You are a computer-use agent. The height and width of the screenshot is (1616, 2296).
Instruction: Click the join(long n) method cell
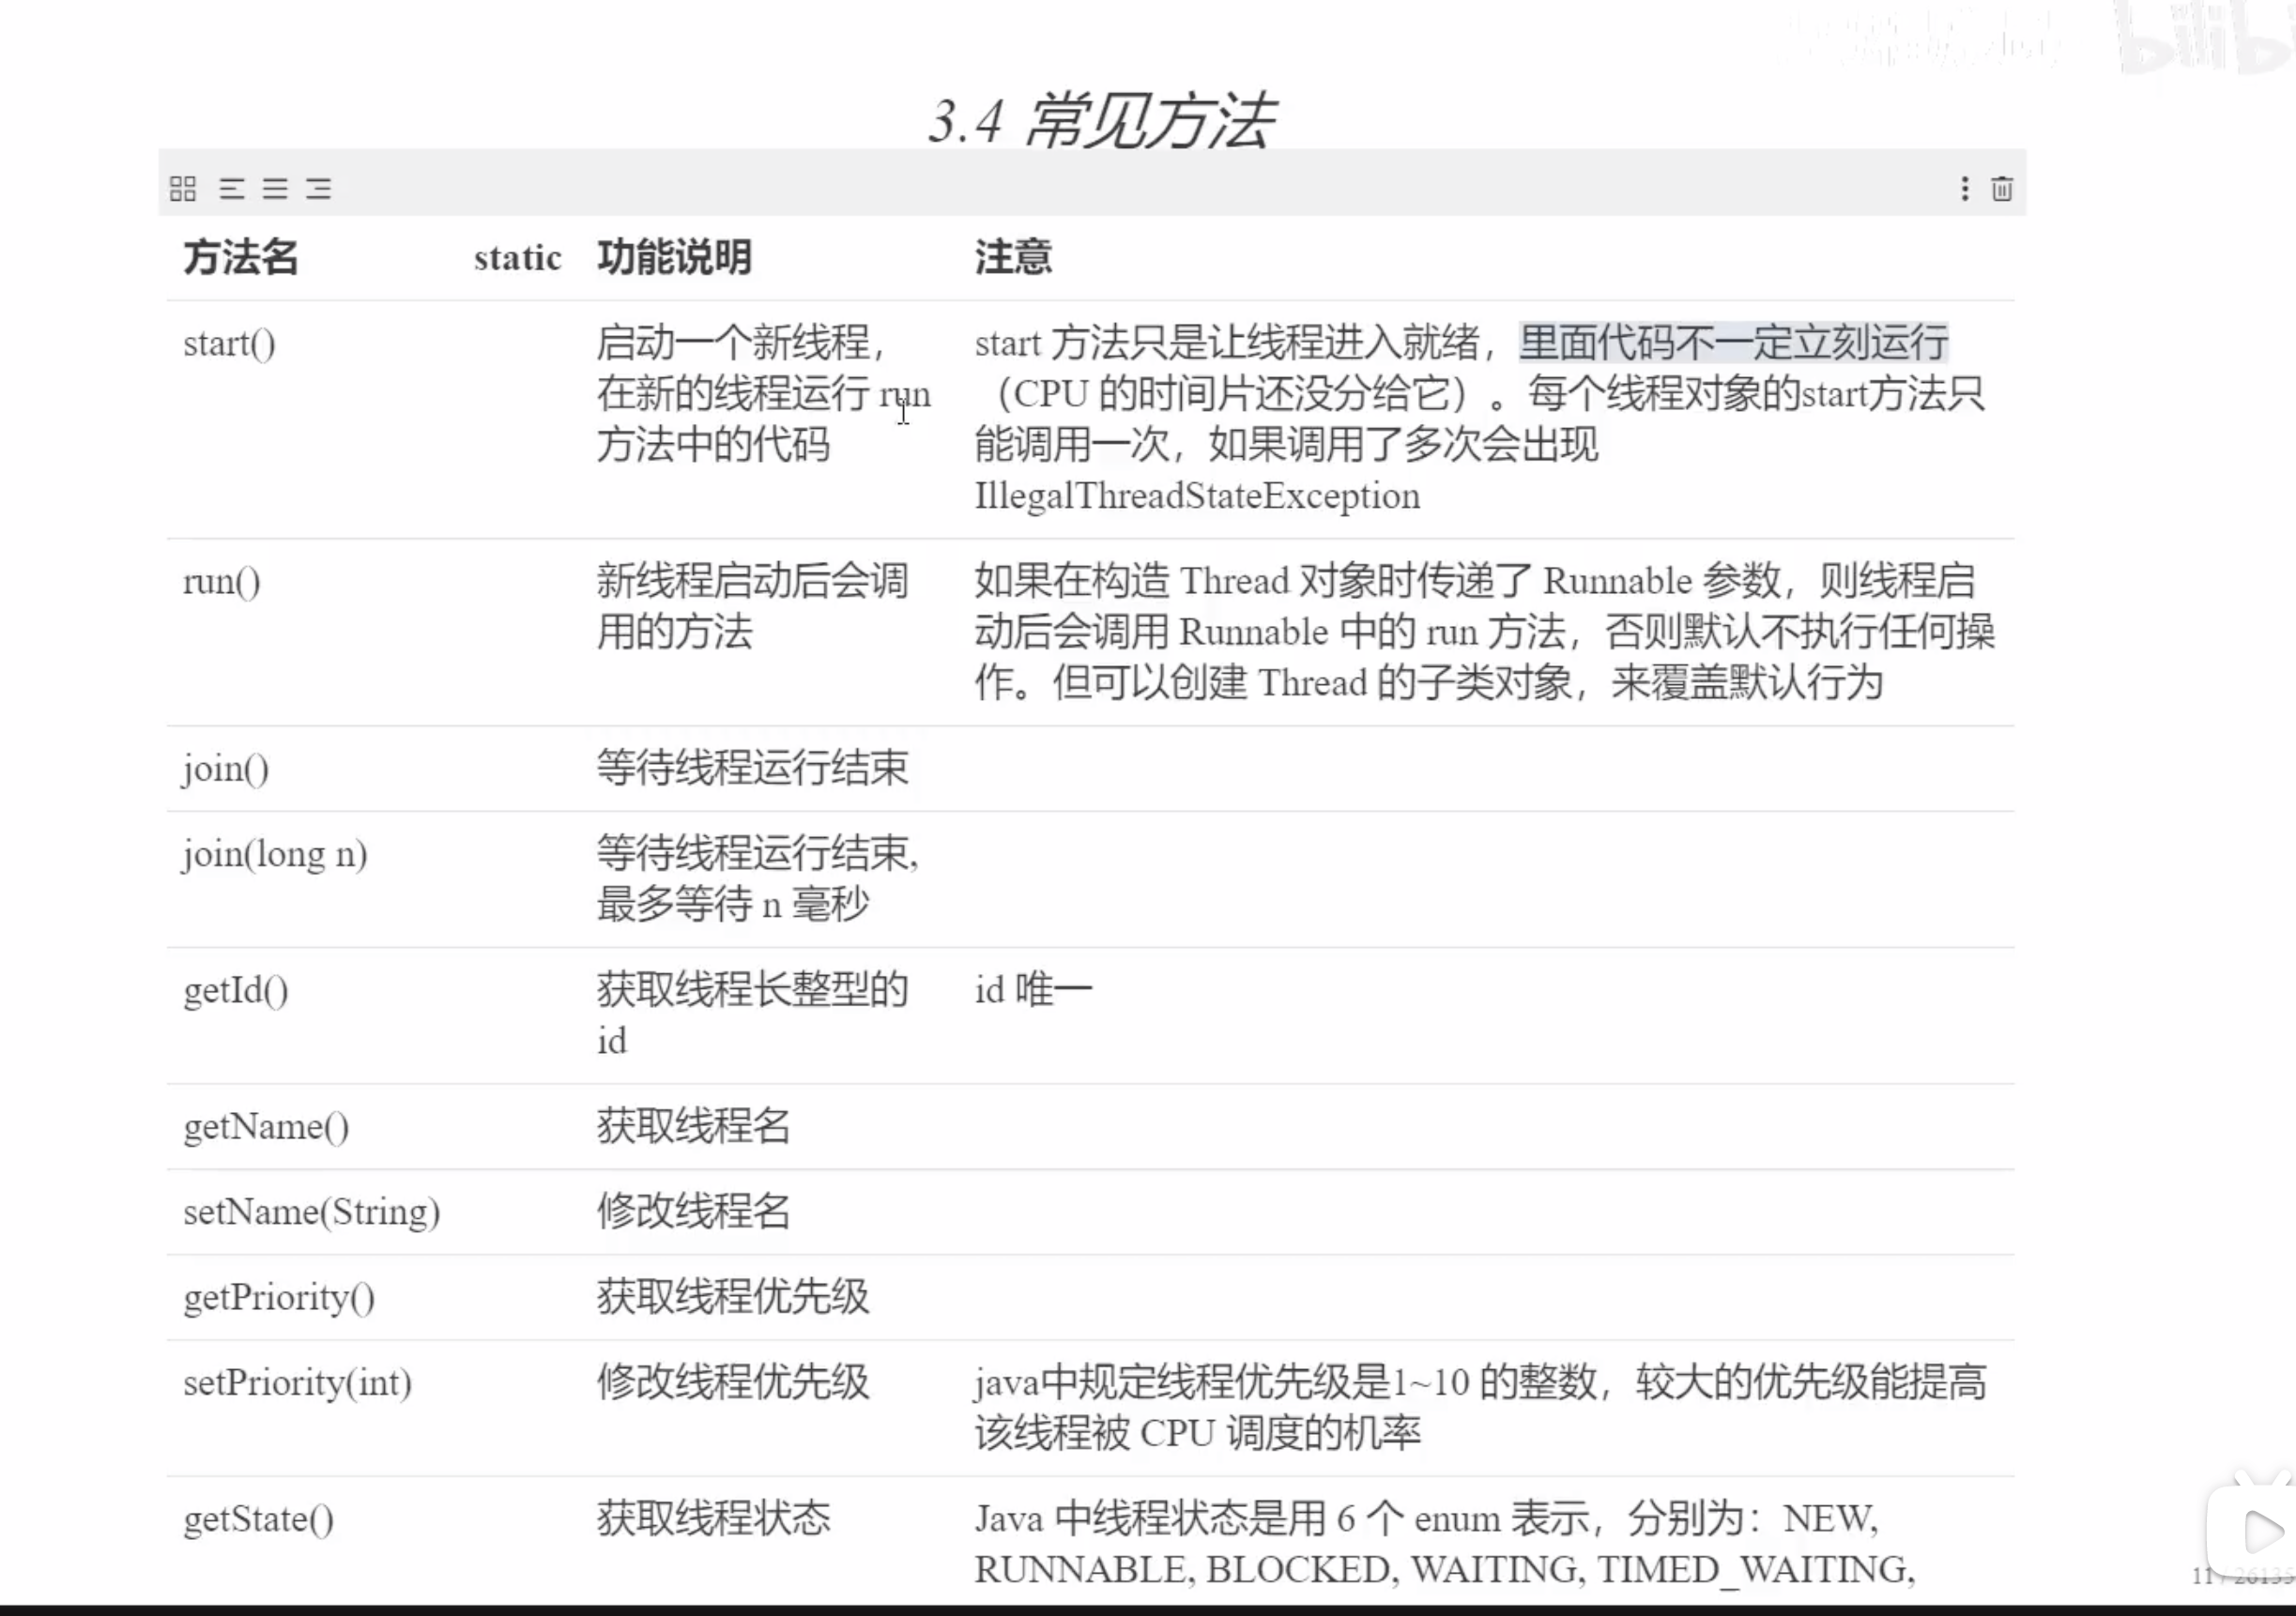pos(275,854)
